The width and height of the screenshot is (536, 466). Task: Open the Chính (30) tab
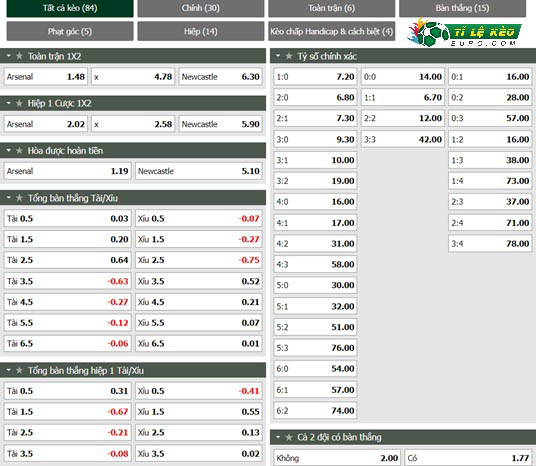coord(201,8)
